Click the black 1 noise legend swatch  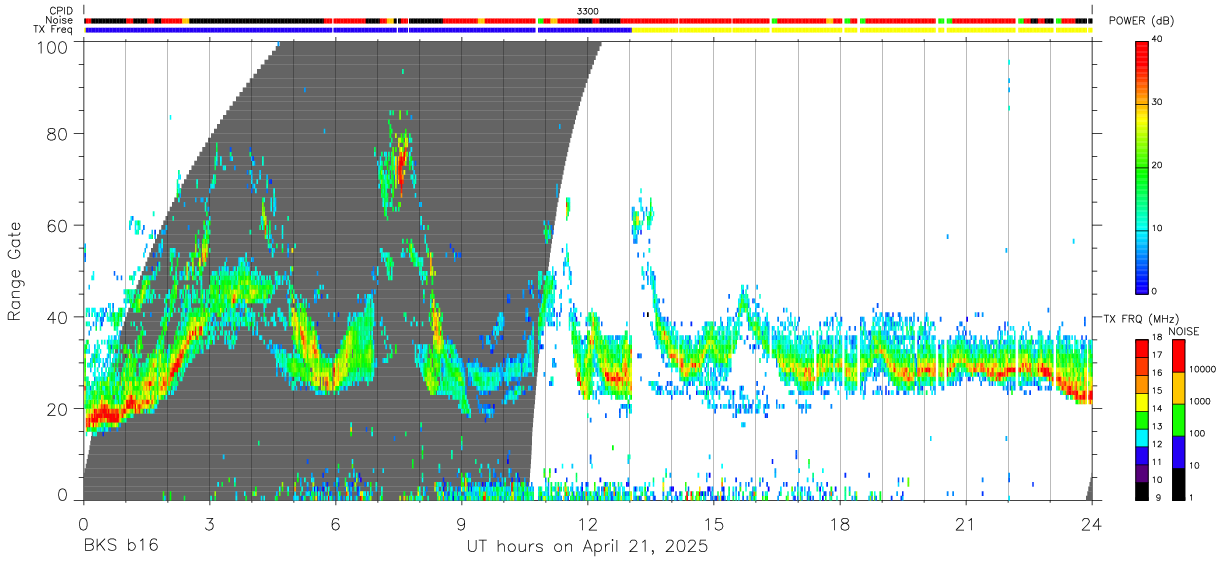click(1177, 484)
